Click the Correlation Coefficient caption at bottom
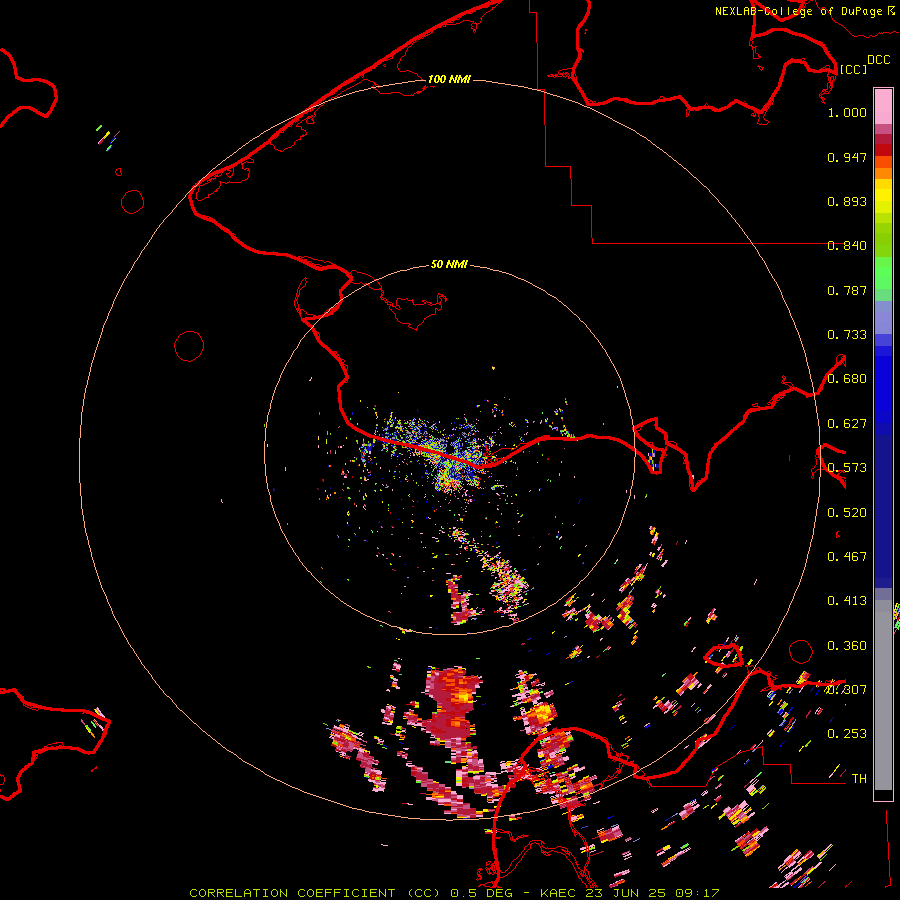900x900 pixels. point(454,893)
